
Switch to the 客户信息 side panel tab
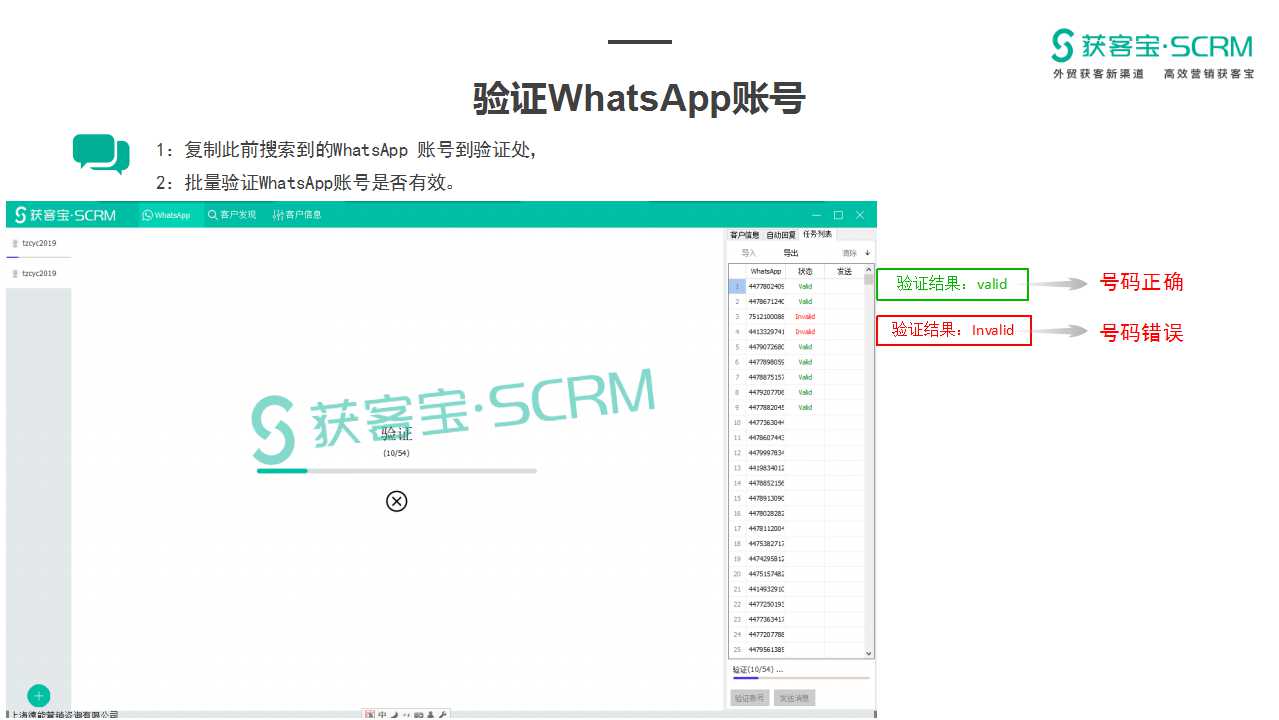(745, 235)
